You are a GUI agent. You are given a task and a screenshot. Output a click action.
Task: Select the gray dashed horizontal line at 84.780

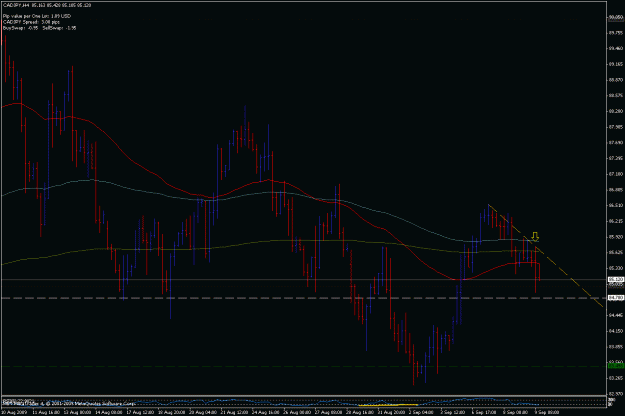coord(303,298)
